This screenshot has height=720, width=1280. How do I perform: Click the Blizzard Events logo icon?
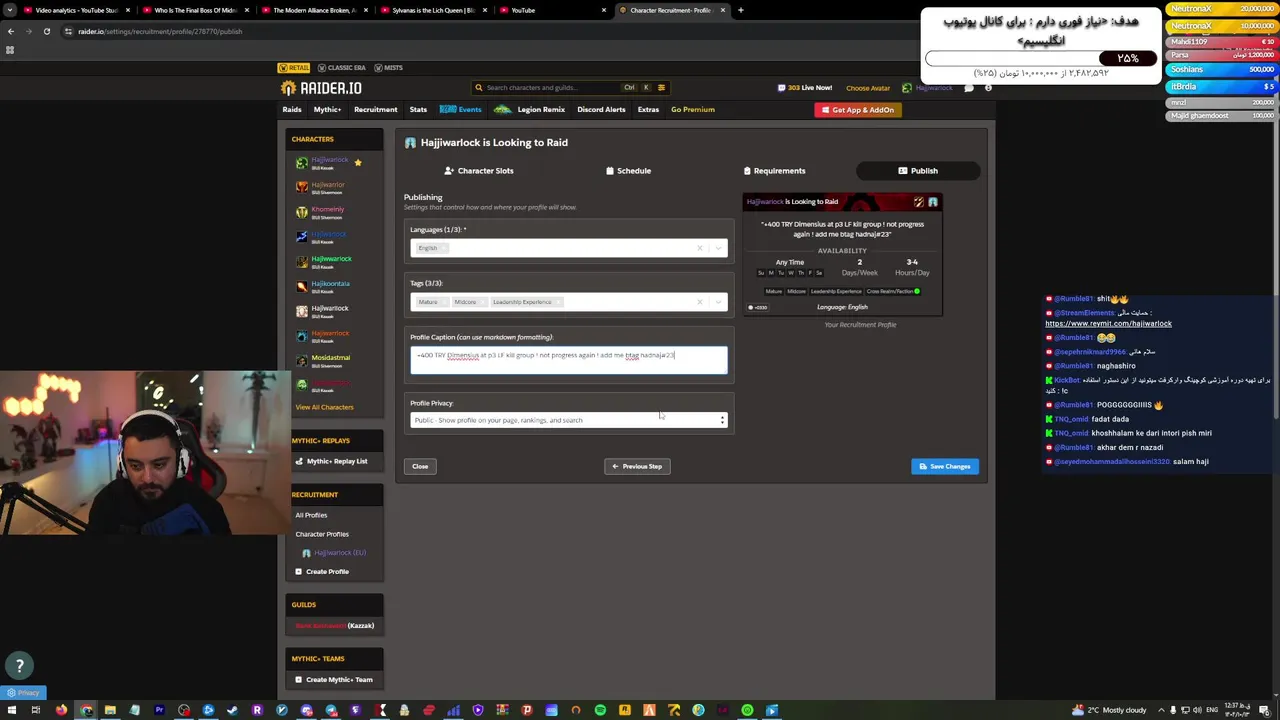[448, 109]
